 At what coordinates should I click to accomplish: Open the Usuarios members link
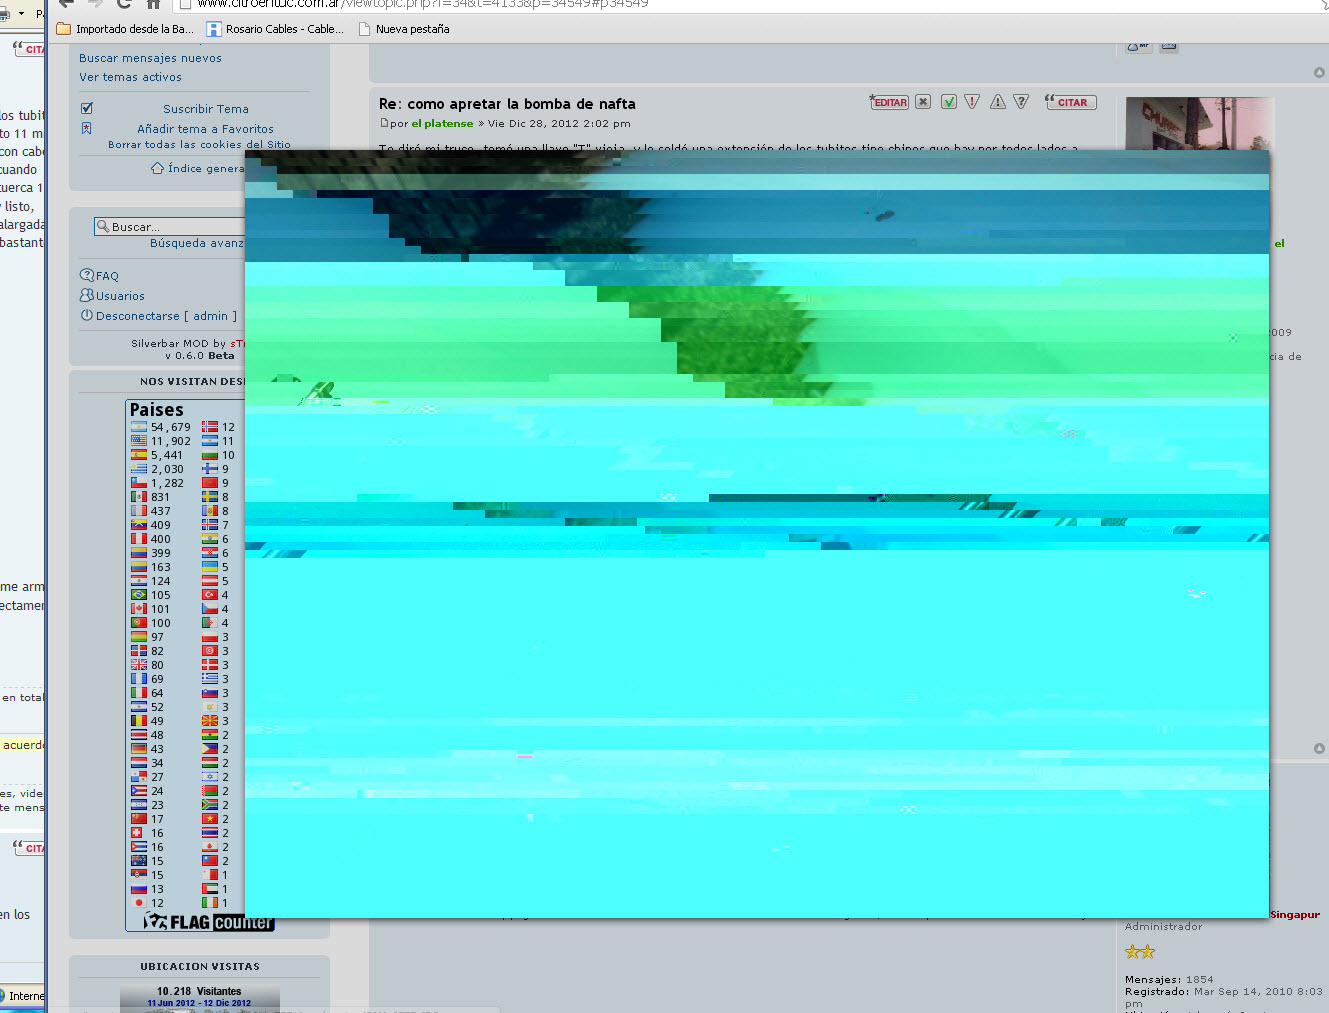pos(120,296)
